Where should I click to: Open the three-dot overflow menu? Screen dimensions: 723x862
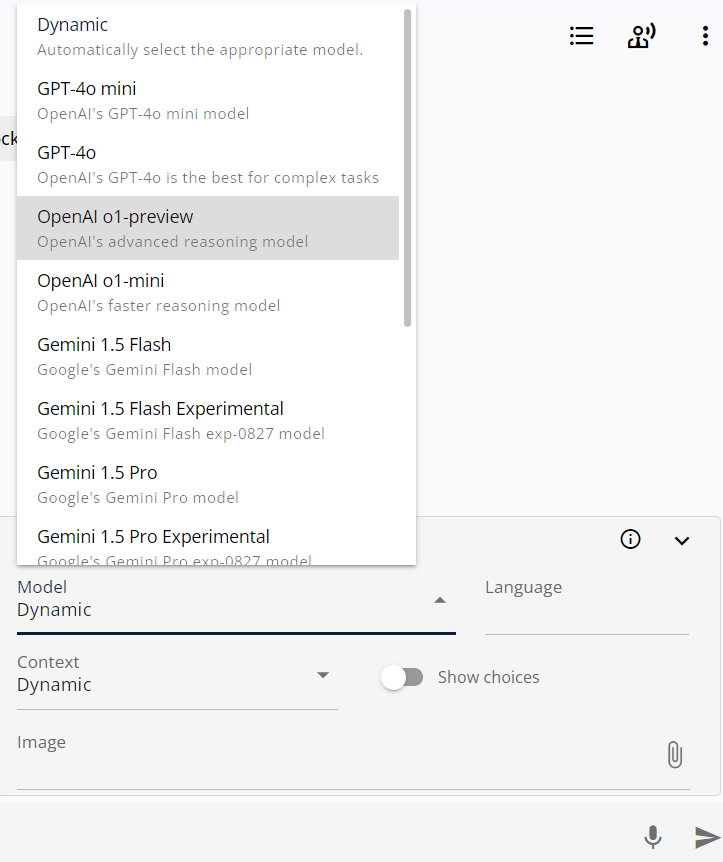(706, 35)
